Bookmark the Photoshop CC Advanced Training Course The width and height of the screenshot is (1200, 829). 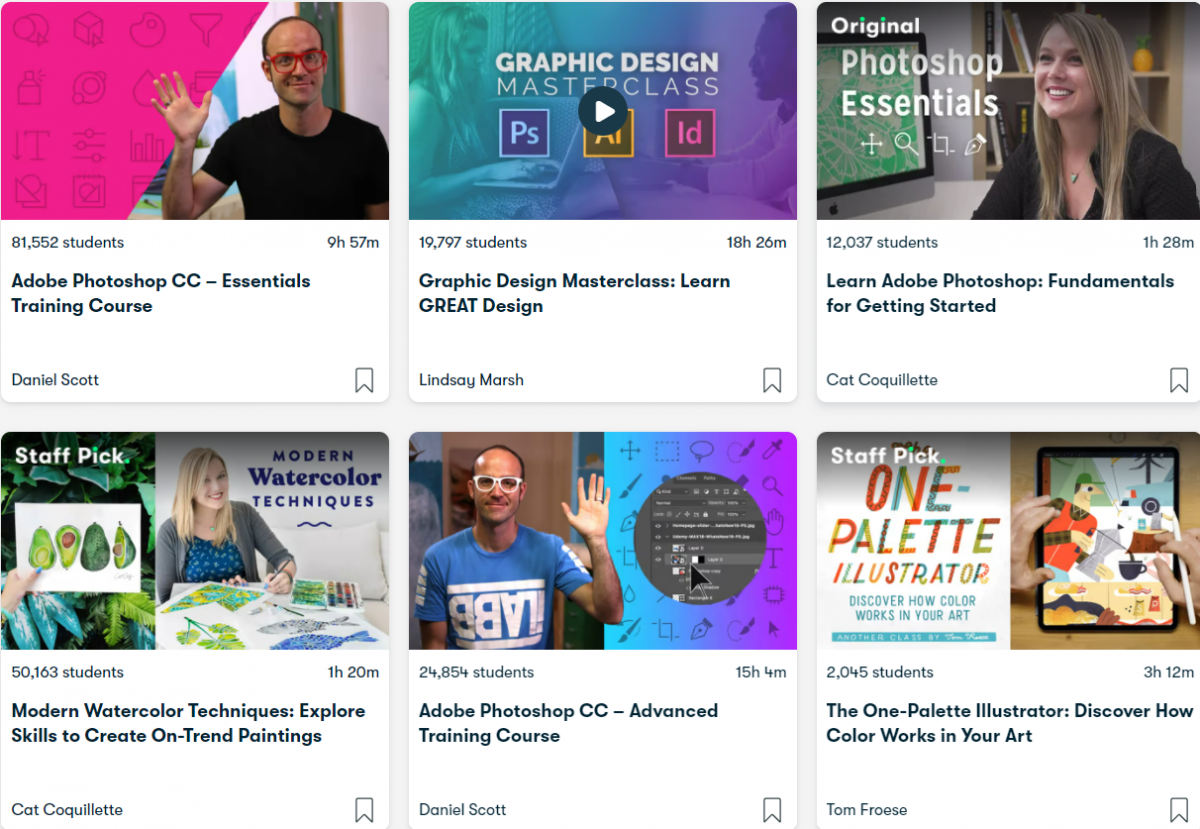coord(772,810)
